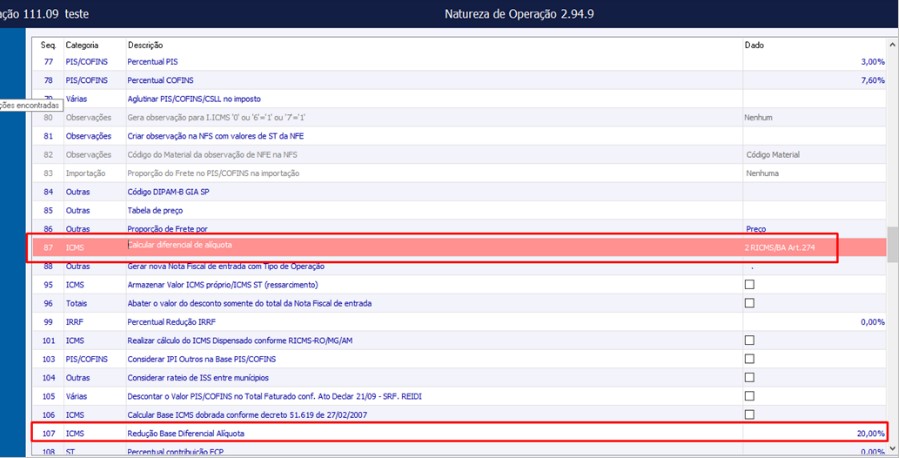Toggle Considerar IPI Outros na Base PIS/COFINS
The height and width of the screenshot is (458, 899).
[749, 359]
